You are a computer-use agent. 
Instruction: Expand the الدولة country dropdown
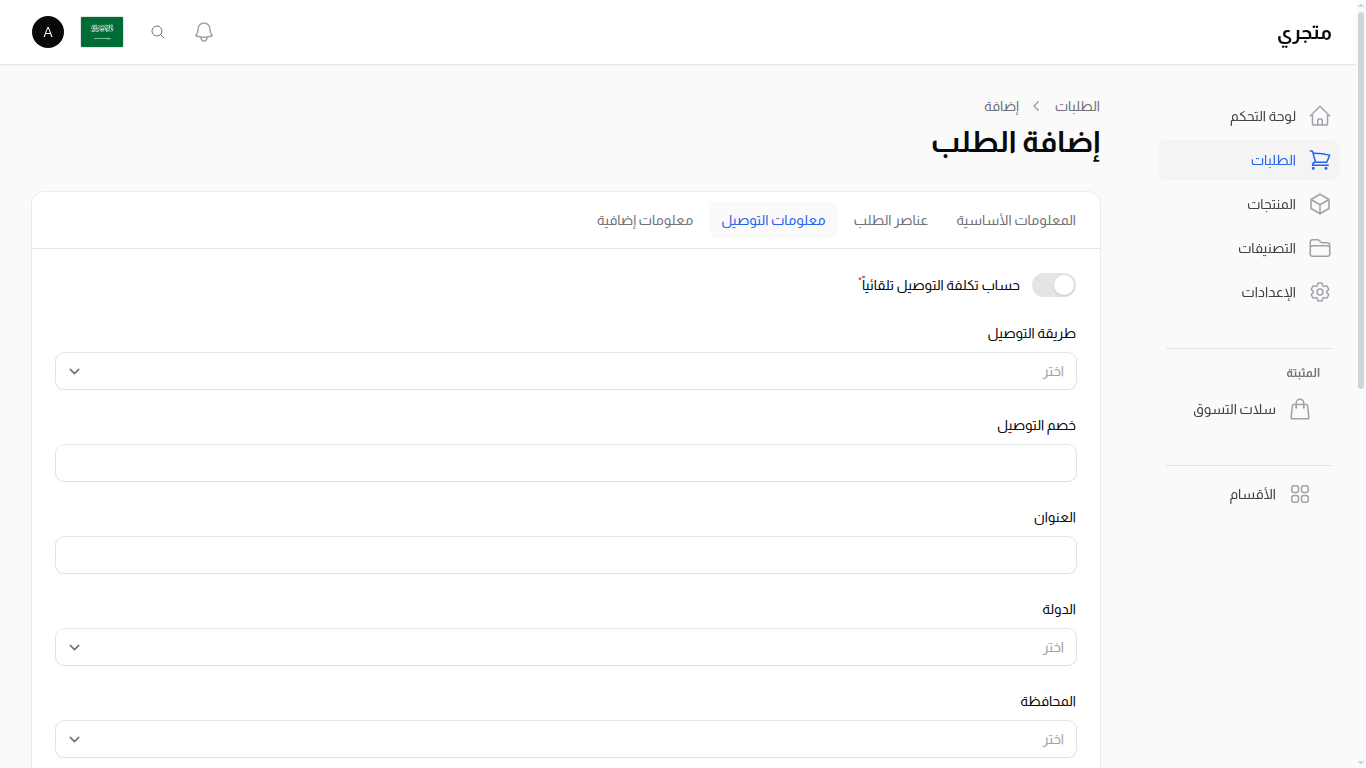[566, 647]
